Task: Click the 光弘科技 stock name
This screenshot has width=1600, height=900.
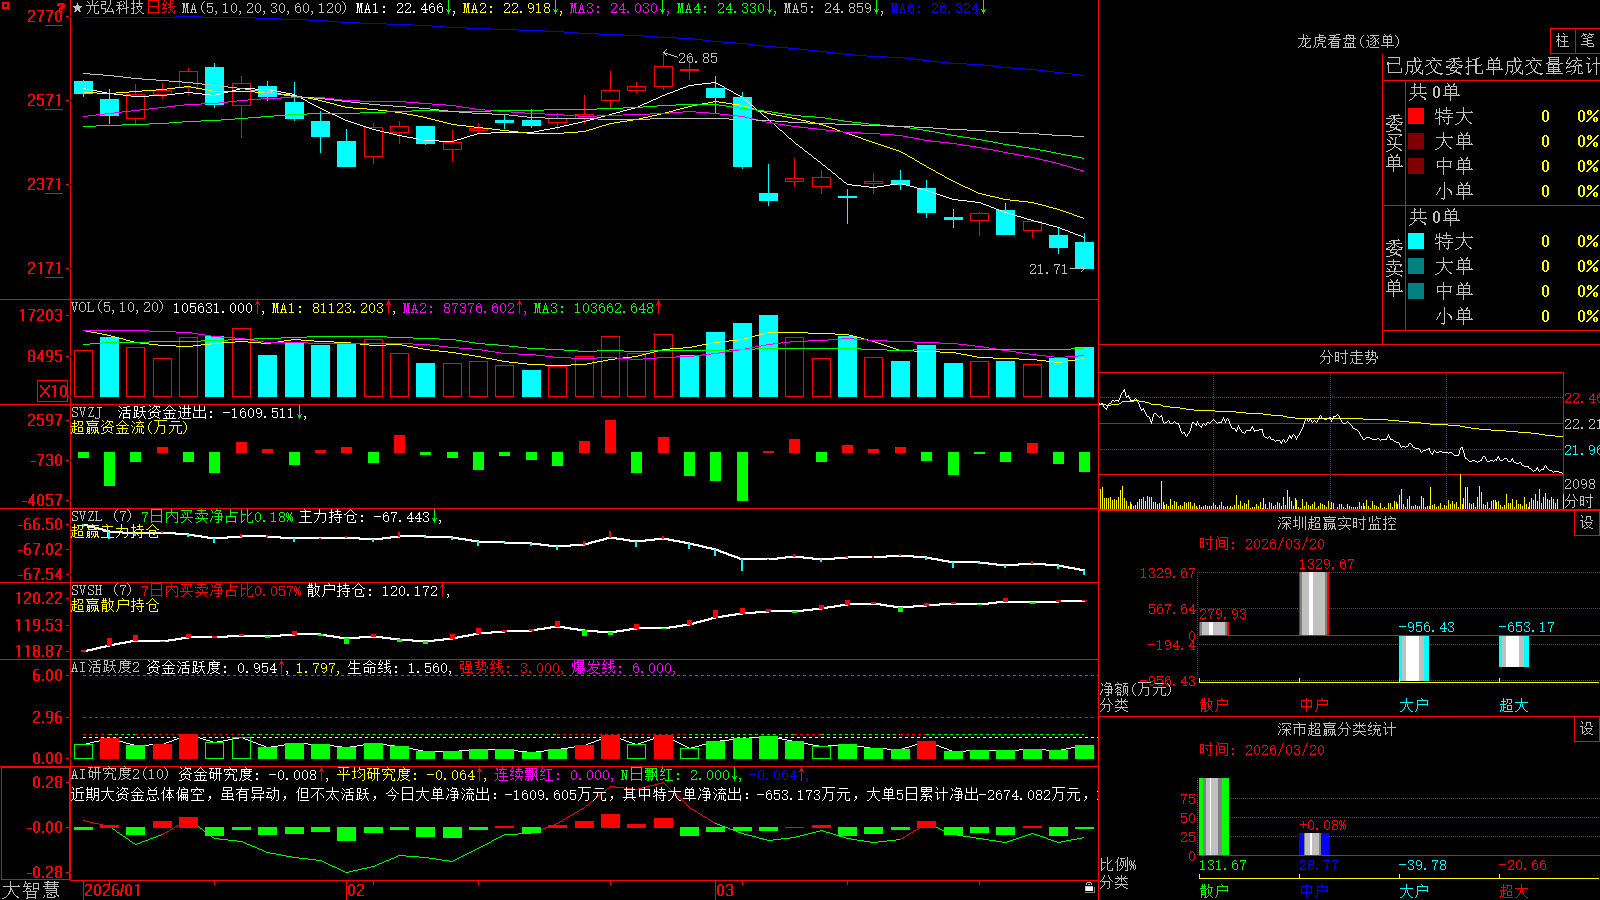Action: pyautogui.click(x=114, y=8)
